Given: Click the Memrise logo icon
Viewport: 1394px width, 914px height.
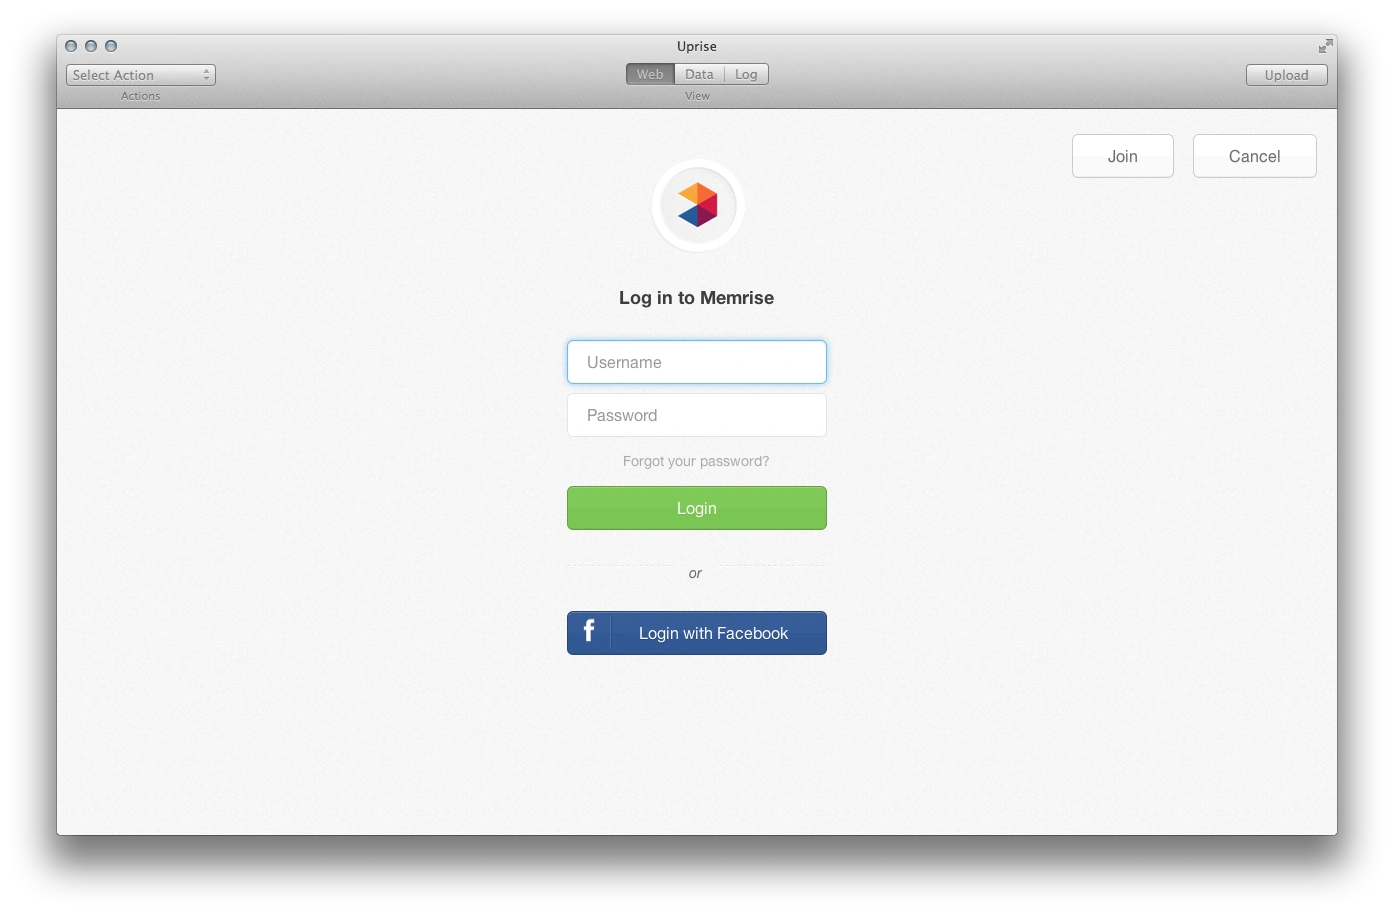Looking at the screenshot, I should click(697, 205).
